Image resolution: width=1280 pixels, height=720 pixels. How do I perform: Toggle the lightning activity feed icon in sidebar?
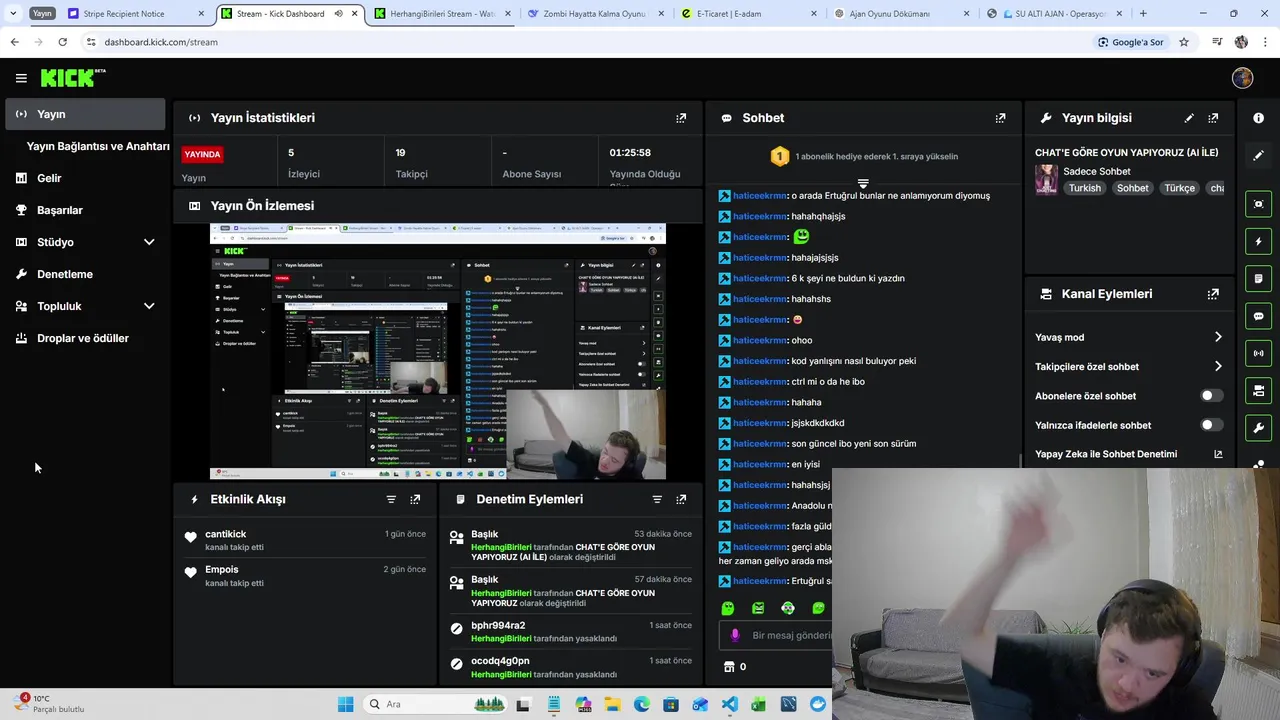pyautogui.click(x=1258, y=241)
